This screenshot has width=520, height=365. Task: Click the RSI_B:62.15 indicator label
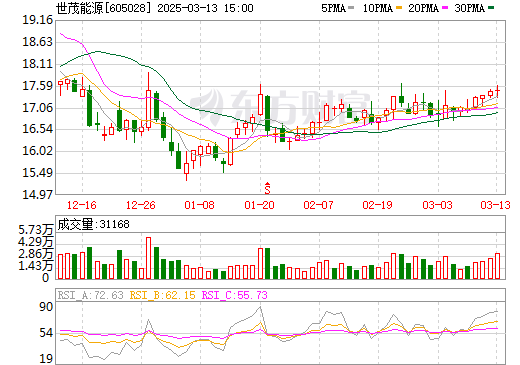162,295
